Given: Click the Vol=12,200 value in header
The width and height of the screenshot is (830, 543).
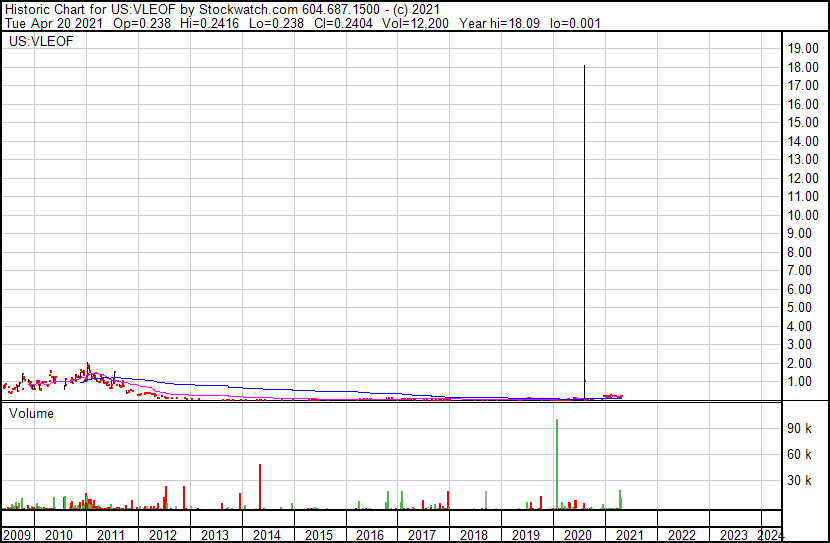Looking at the screenshot, I should (415, 23).
